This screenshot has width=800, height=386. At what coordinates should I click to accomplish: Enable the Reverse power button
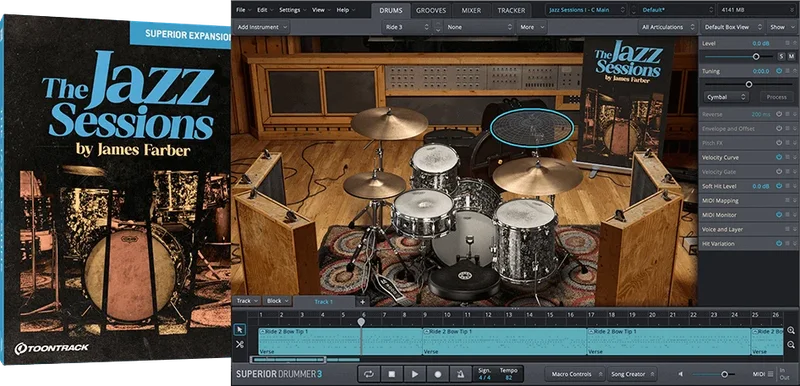click(779, 114)
